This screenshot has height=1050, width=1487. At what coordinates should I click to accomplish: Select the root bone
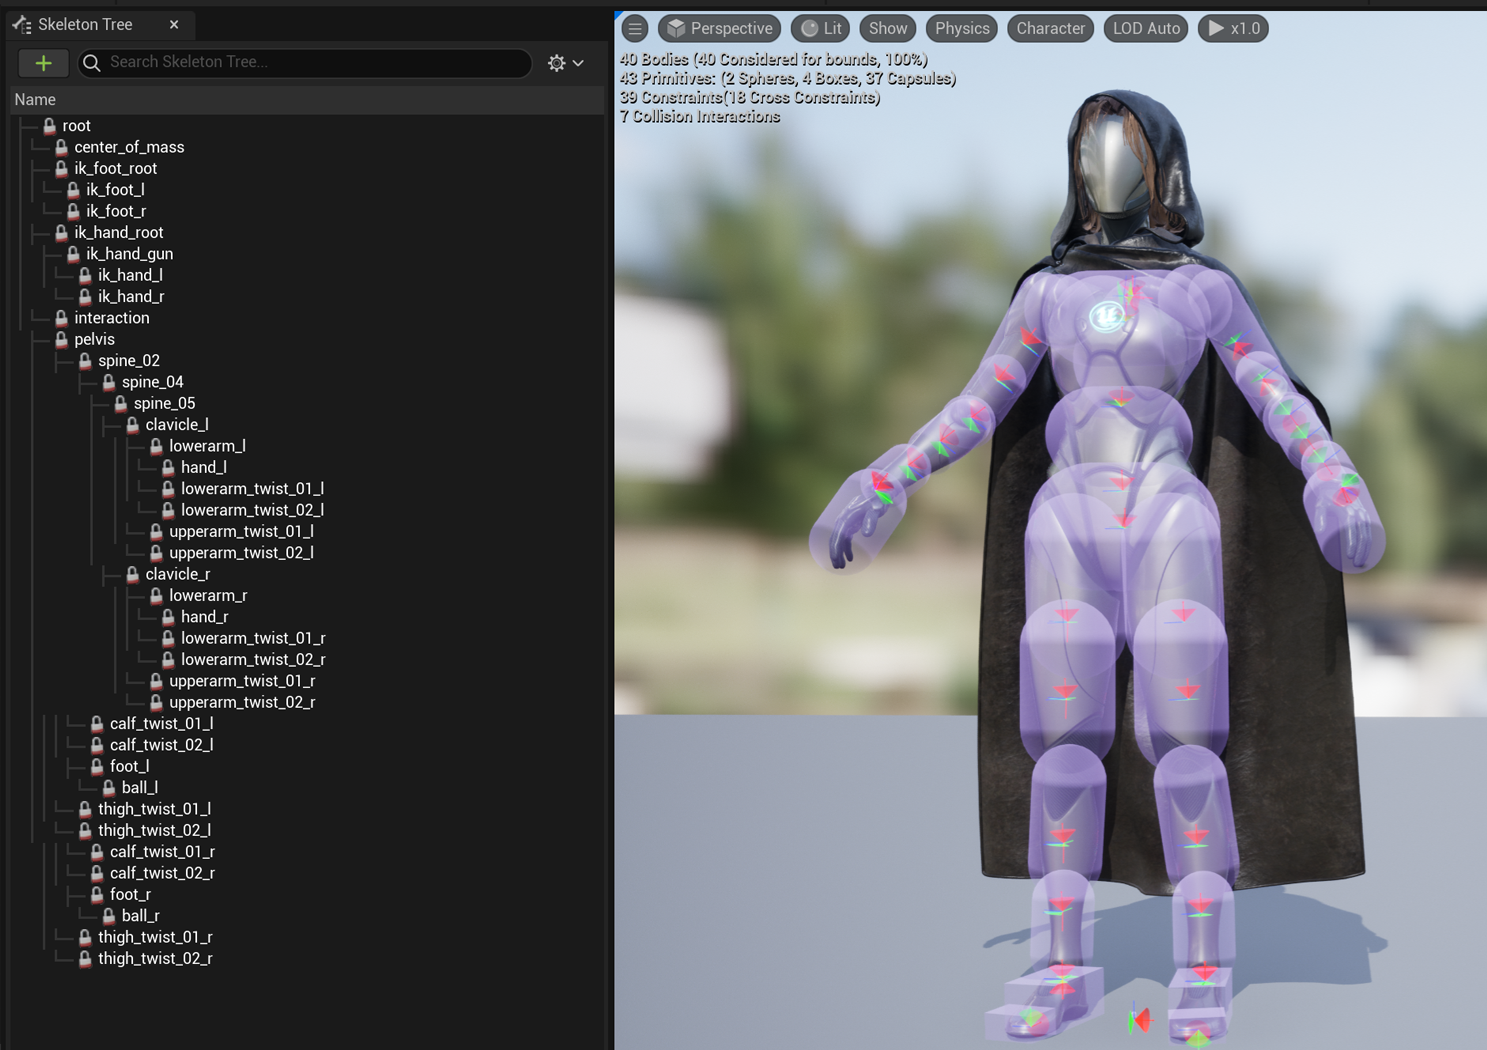click(76, 126)
